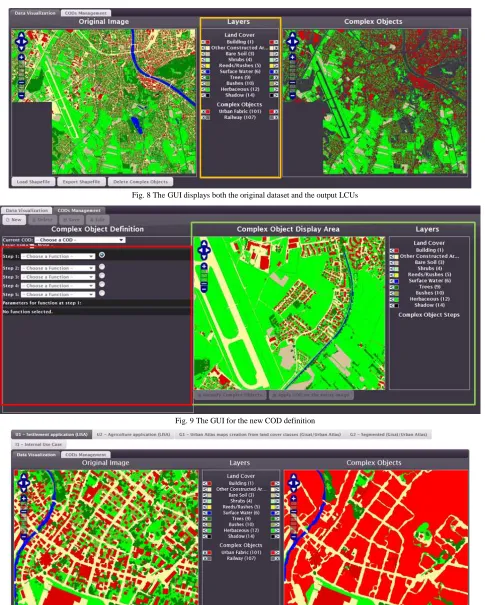Image resolution: width=485 pixels, height=605 pixels.
Task: Select the Step 2 radio button
Action: pyautogui.click(x=102, y=267)
